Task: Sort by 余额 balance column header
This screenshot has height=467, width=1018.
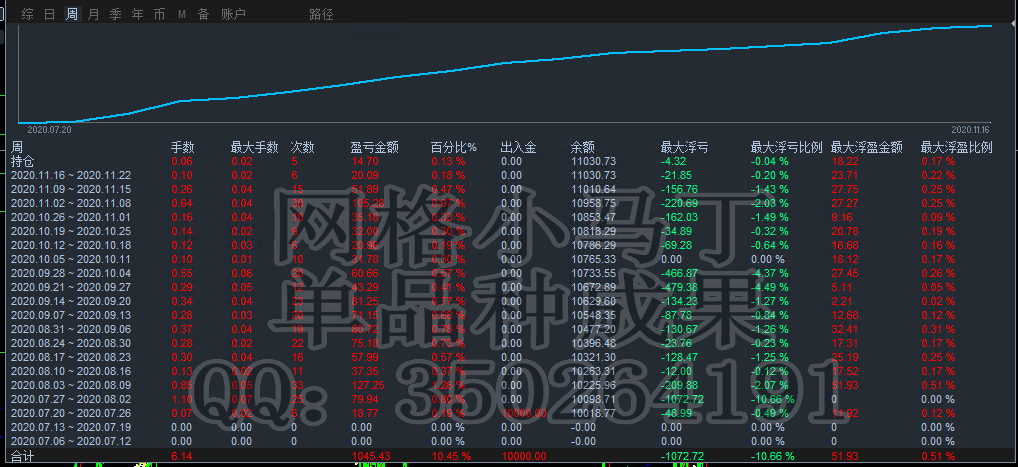Action: tap(582, 147)
